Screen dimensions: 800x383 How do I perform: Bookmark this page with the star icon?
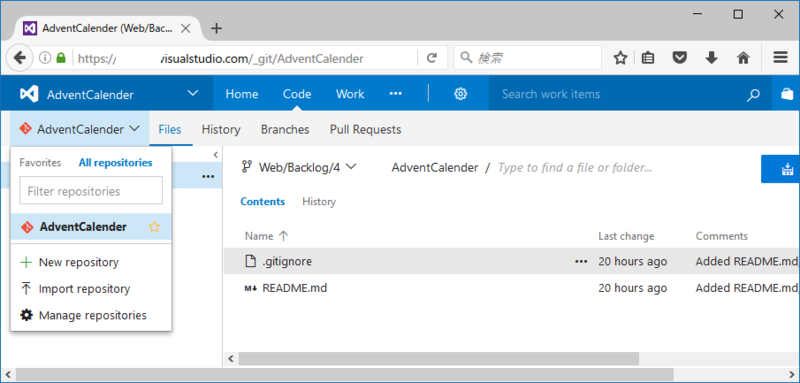[620, 58]
